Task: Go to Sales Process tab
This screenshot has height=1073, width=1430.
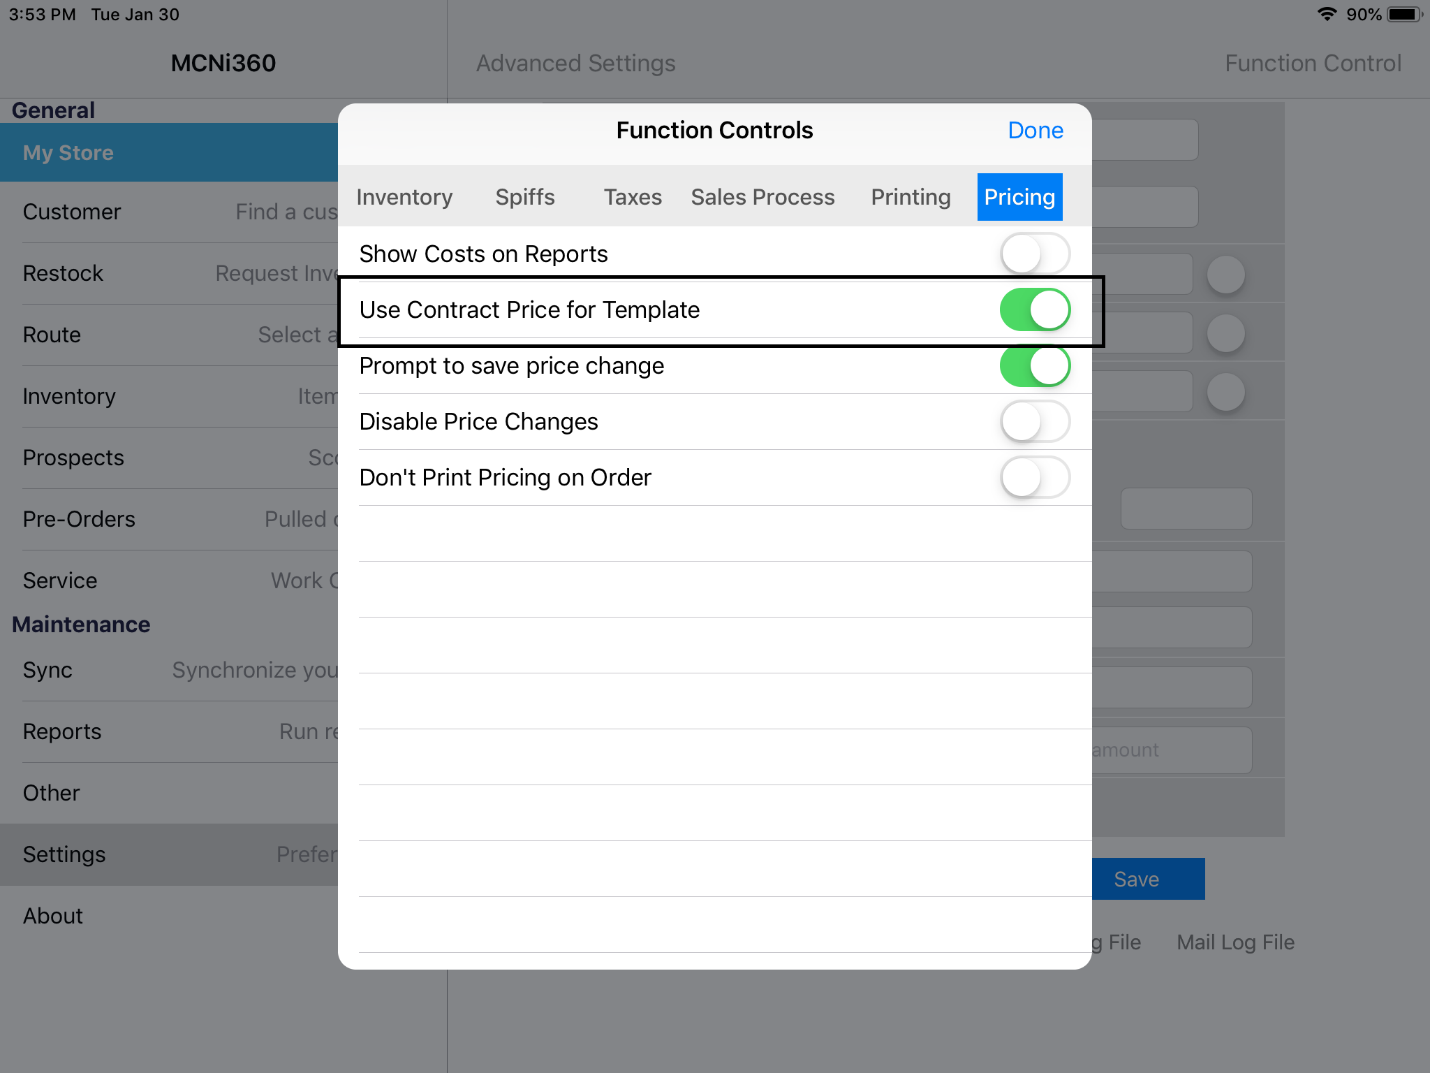Action: (x=762, y=197)
